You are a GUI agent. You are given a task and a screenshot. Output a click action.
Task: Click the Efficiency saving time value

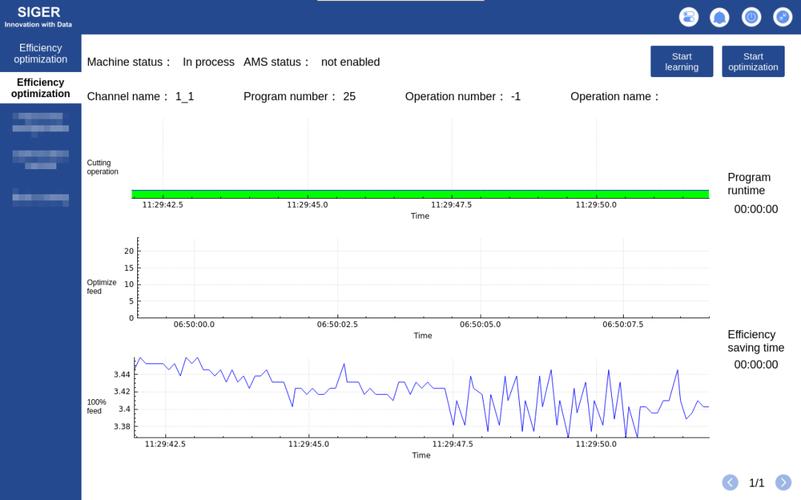(x=755, y=365)
